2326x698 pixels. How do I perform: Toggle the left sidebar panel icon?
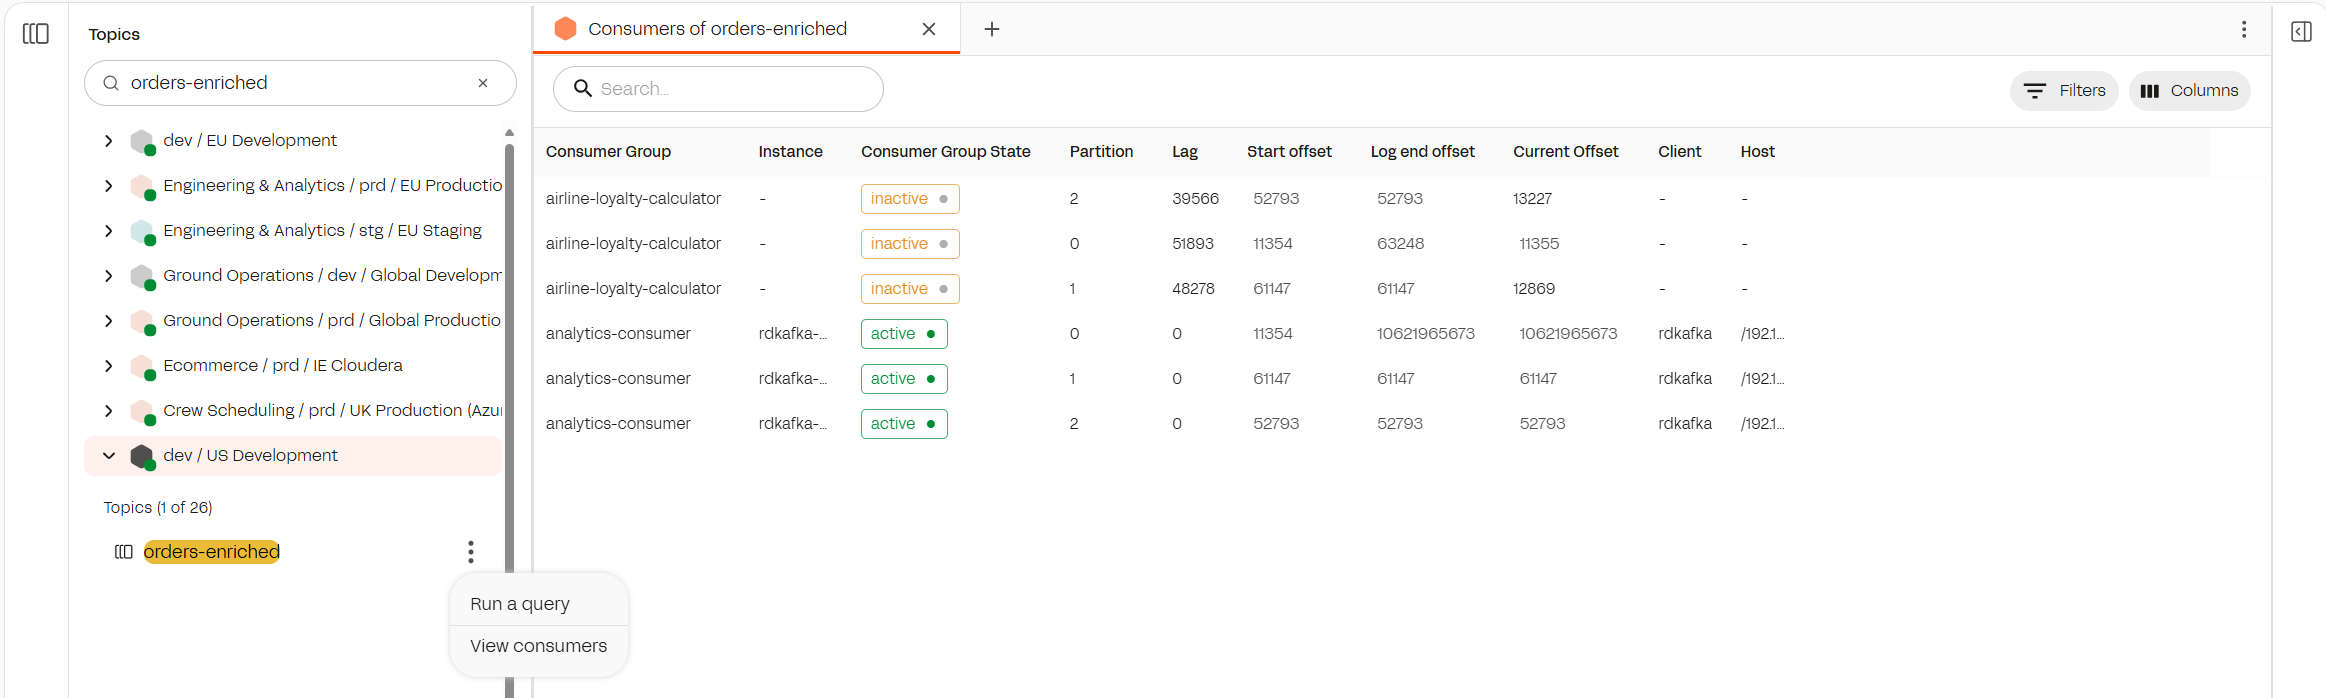click(36, 34)
